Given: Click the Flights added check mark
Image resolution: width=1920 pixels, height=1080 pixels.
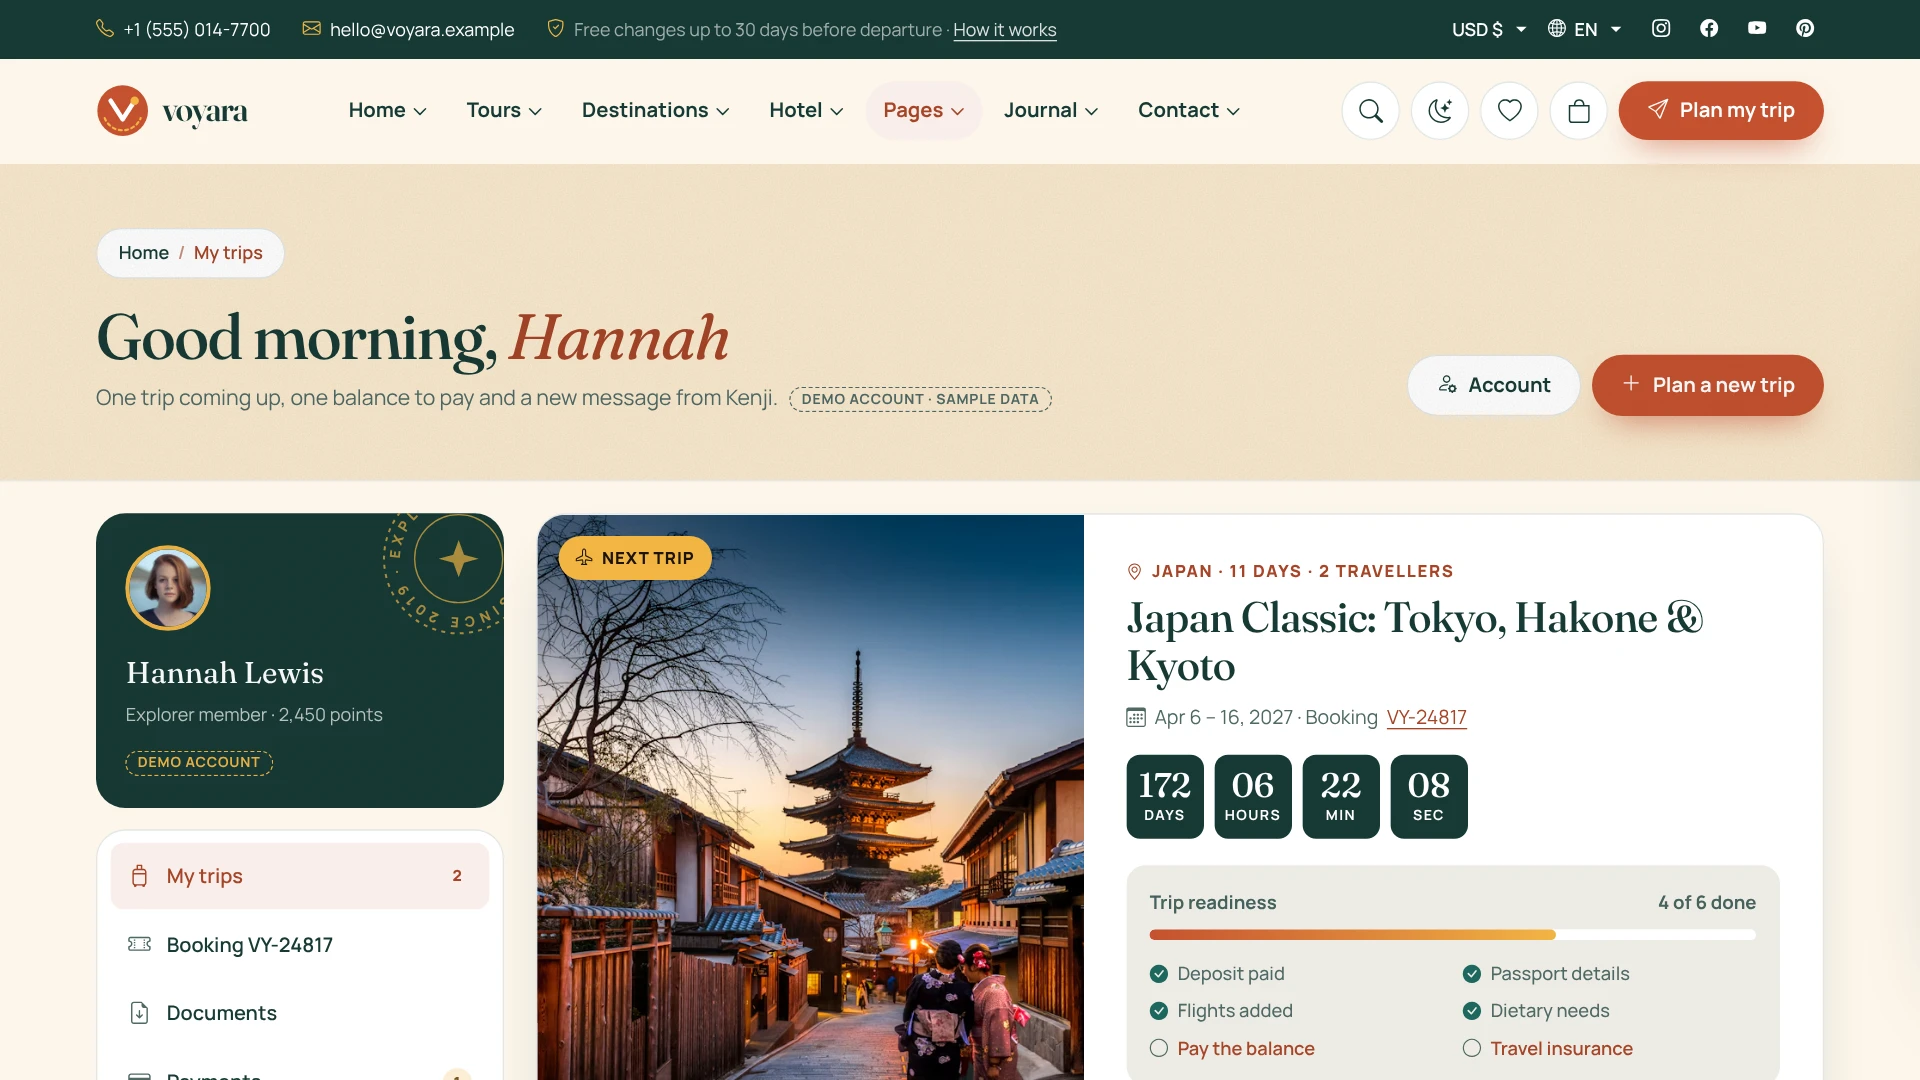Looking at the screenshot, I should [1159, 1011].
